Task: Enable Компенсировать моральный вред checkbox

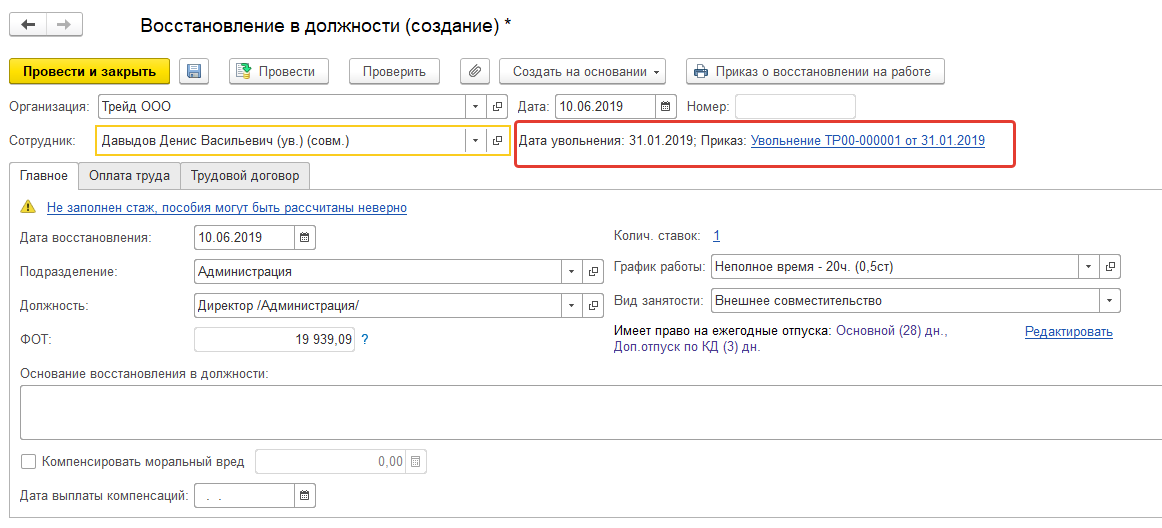Action: [29, 462]
